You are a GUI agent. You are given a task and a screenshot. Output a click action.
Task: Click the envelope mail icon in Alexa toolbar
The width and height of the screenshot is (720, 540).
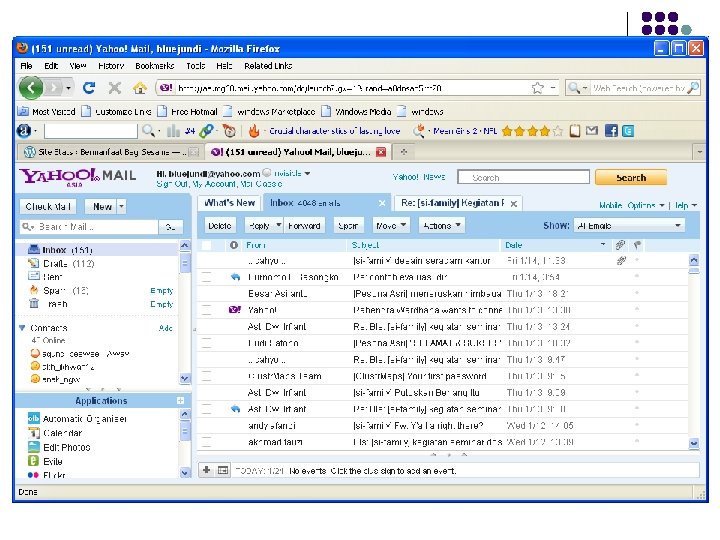(592, 131)
